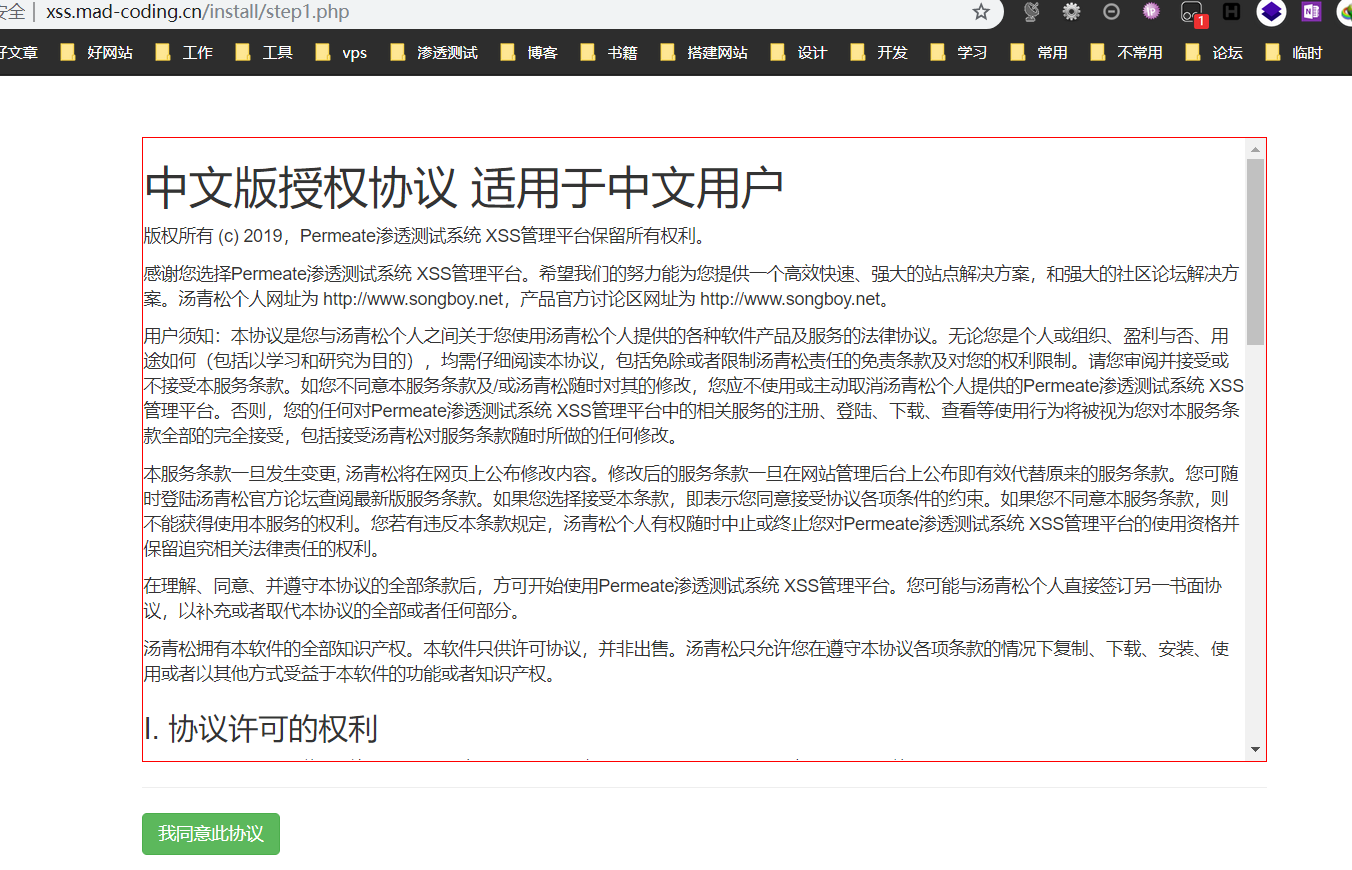The height and width of the screenshot is (870, 1352).
Task: Click the agreement scroll-down arrow
Action: 1255,749
